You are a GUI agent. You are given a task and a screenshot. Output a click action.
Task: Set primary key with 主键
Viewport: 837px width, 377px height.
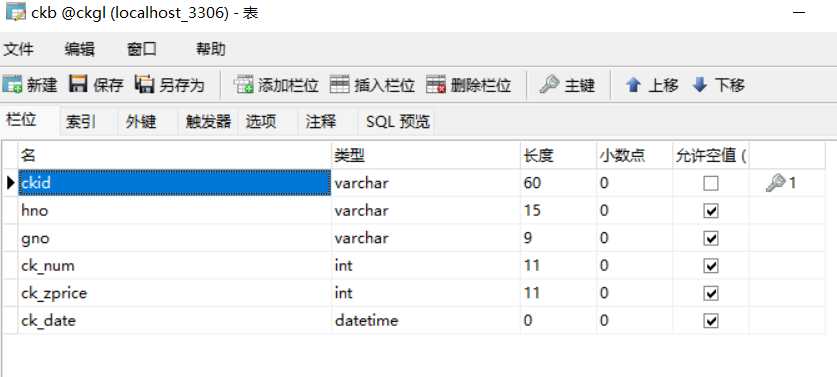pos(567,84)
